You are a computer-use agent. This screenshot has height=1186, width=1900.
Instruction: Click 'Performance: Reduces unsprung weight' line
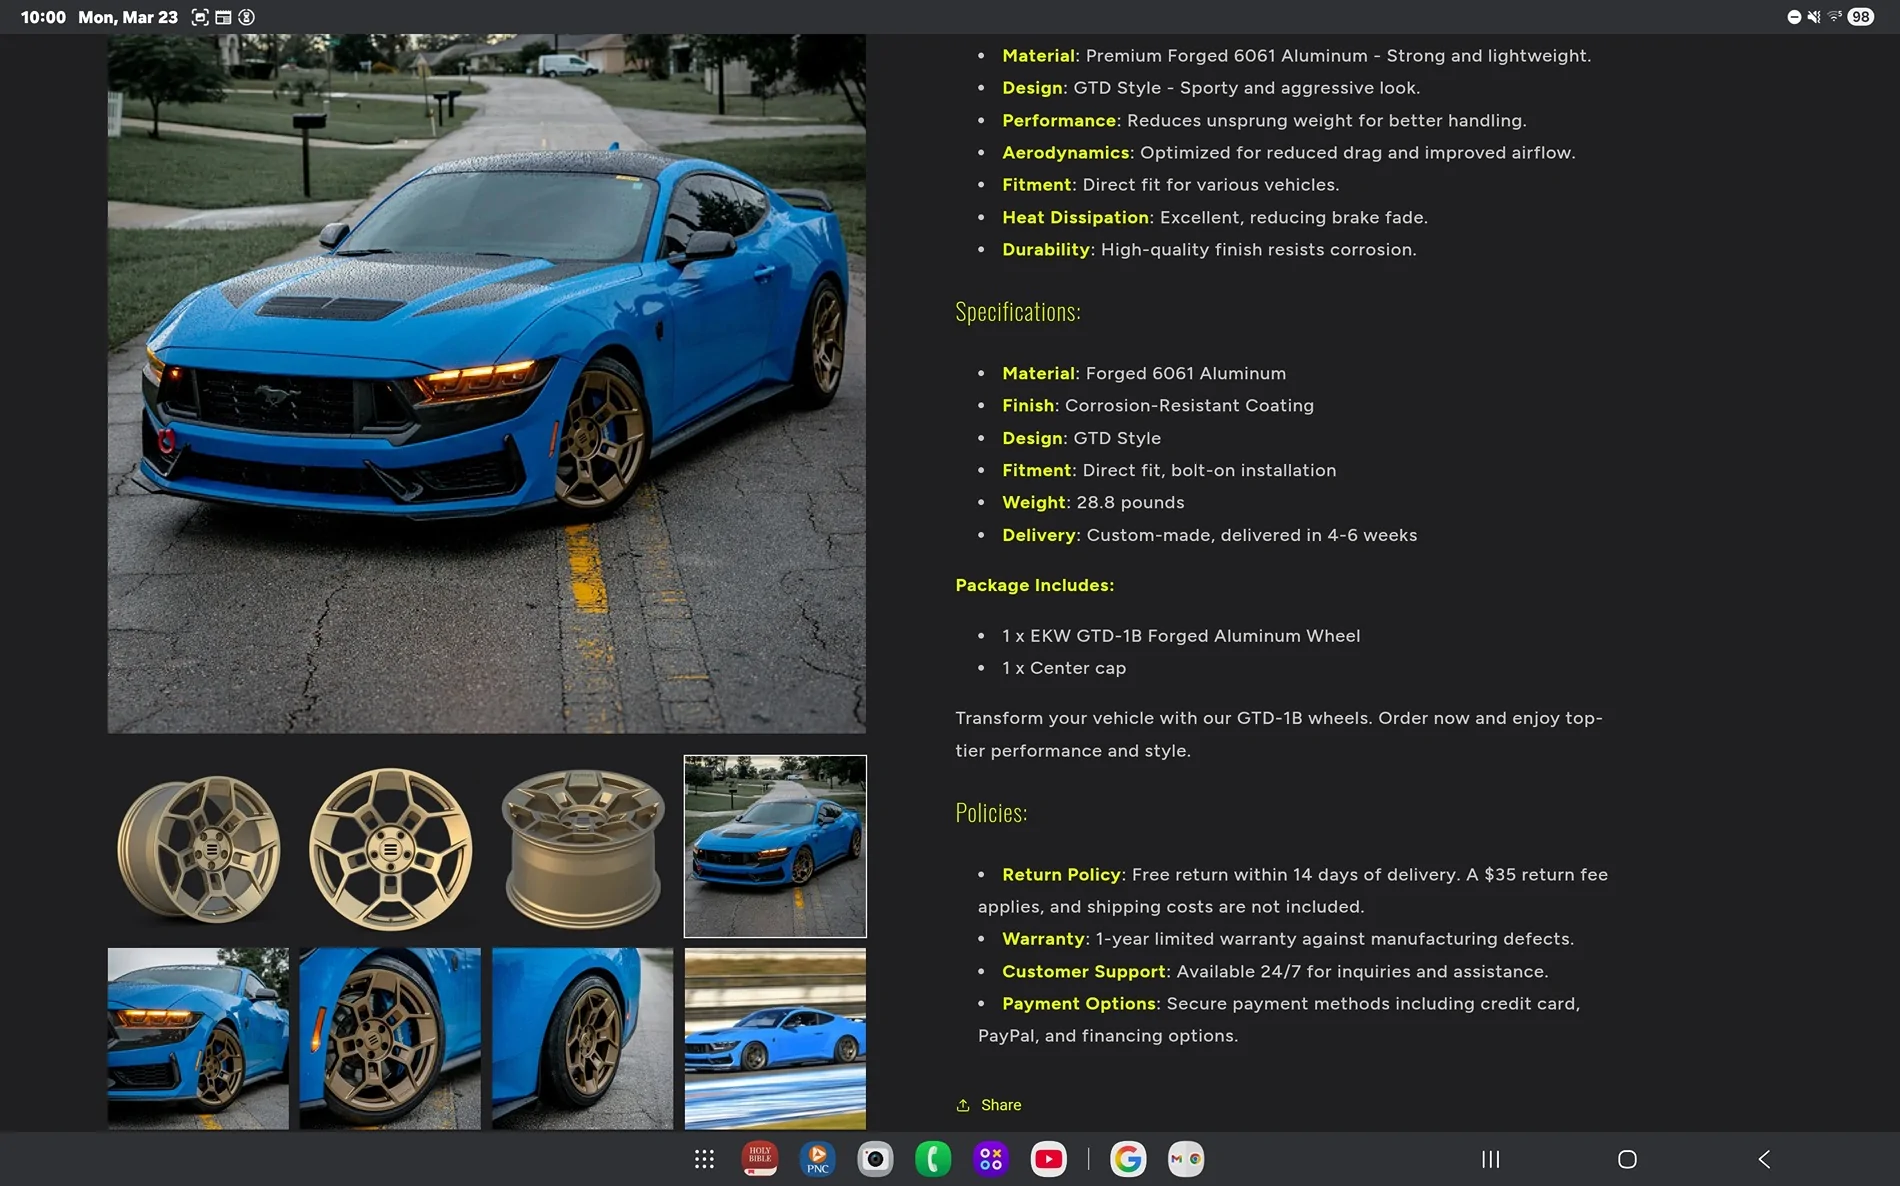[x=1264, y=121]
